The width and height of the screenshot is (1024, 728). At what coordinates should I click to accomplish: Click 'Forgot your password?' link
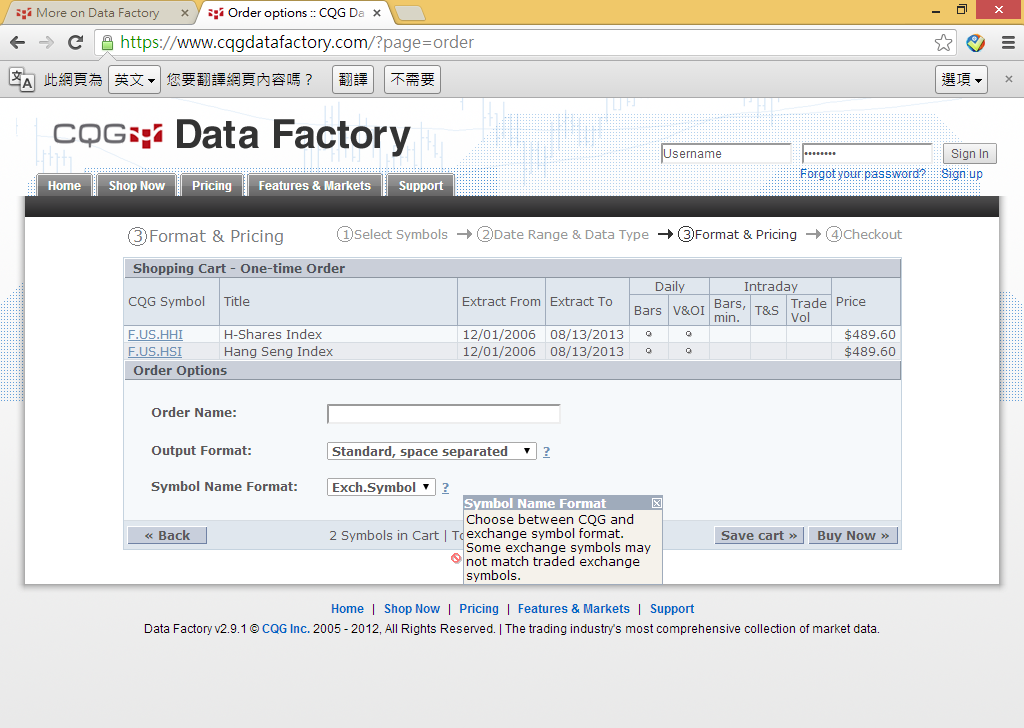[x=863, y=174]
